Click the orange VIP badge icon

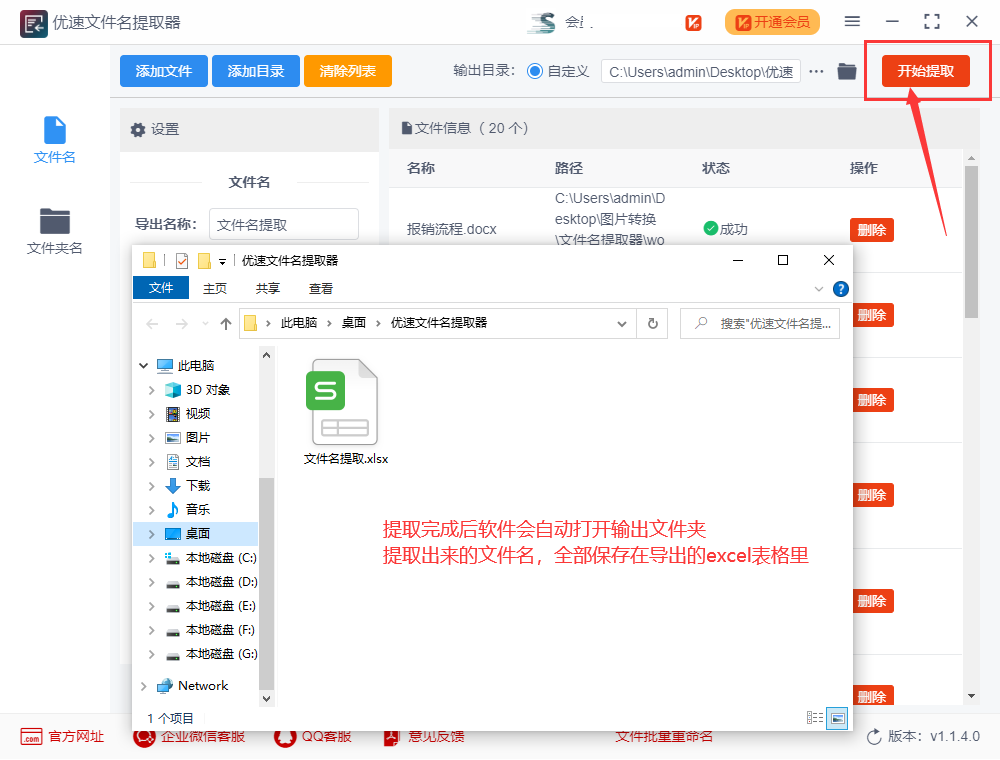coord(693,23)
